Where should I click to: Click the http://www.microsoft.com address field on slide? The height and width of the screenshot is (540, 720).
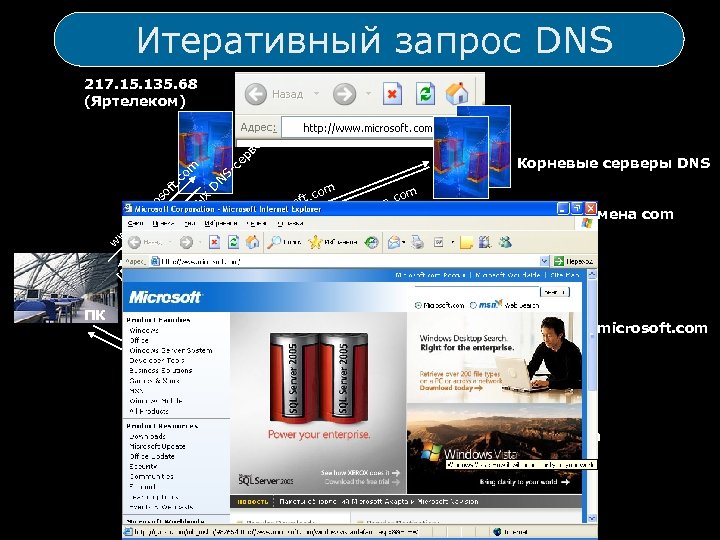tap(357, 128)
